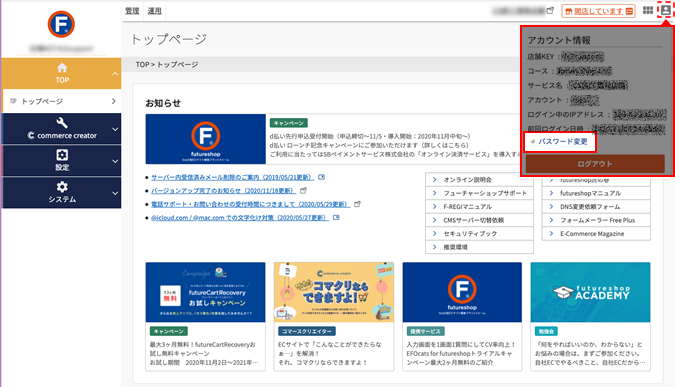
Task: Click the CMSサーバー切替依頼 quick link
Action: (x=479, y=220)
